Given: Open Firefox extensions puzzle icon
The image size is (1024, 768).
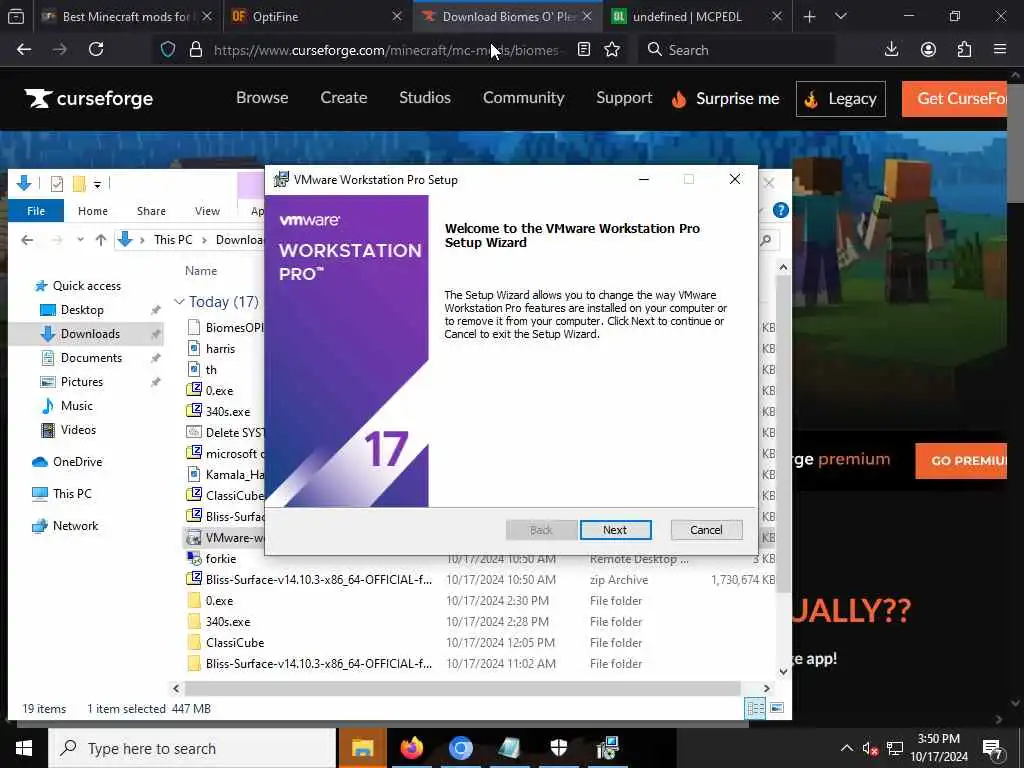Looking at the screenshot, I should pyautogui.click(x=964, y=50).
